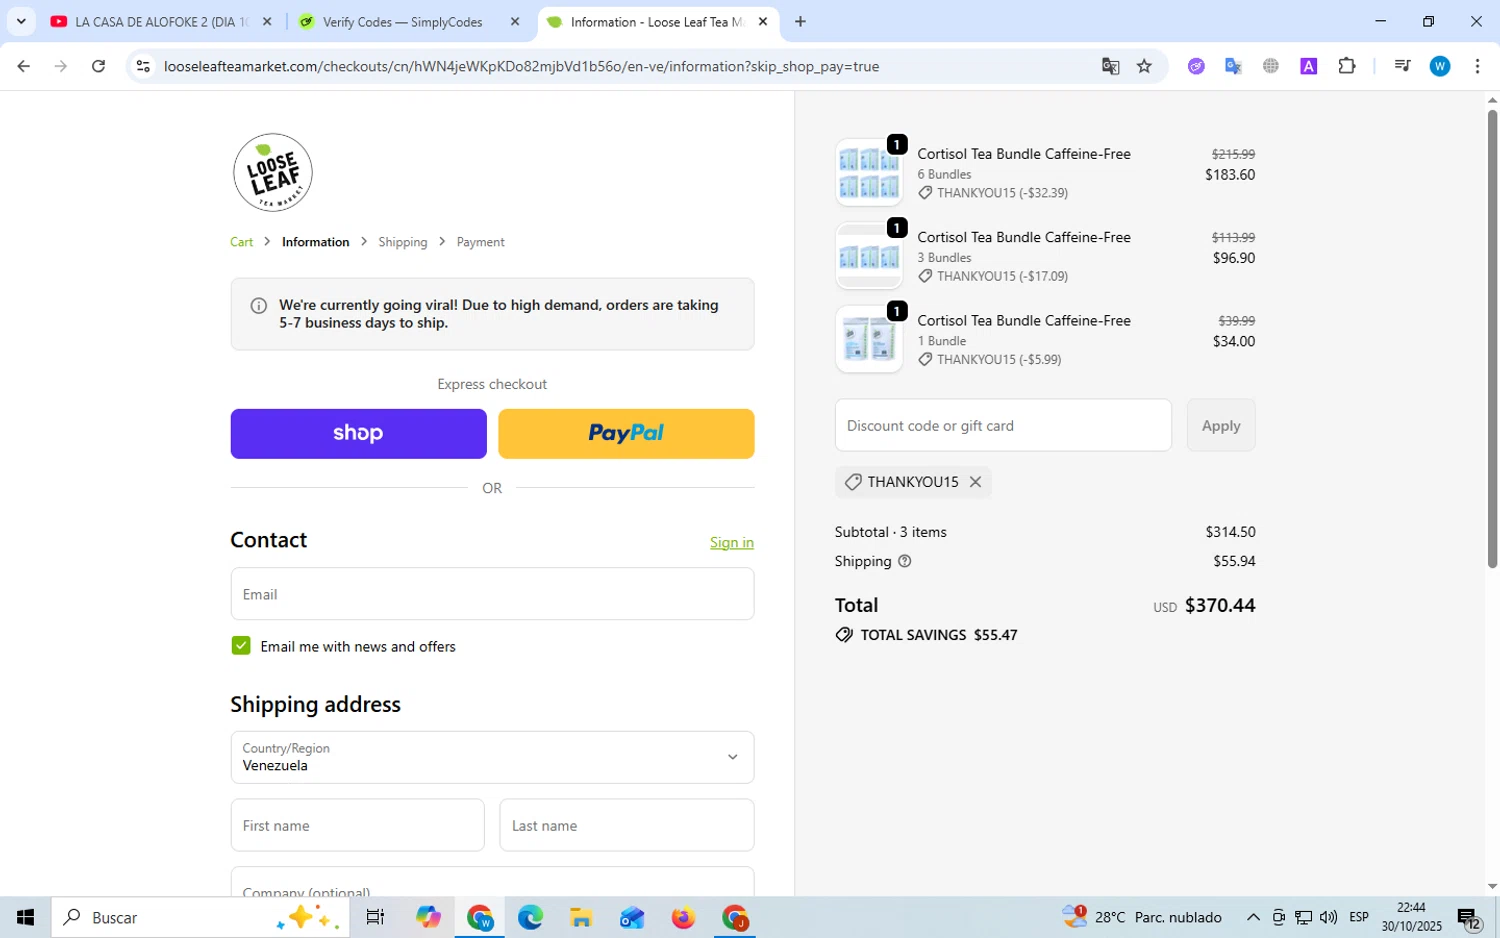Open Firefox from the taskbar
This screenshot has width=1500, height=938.
click(683, 917)
